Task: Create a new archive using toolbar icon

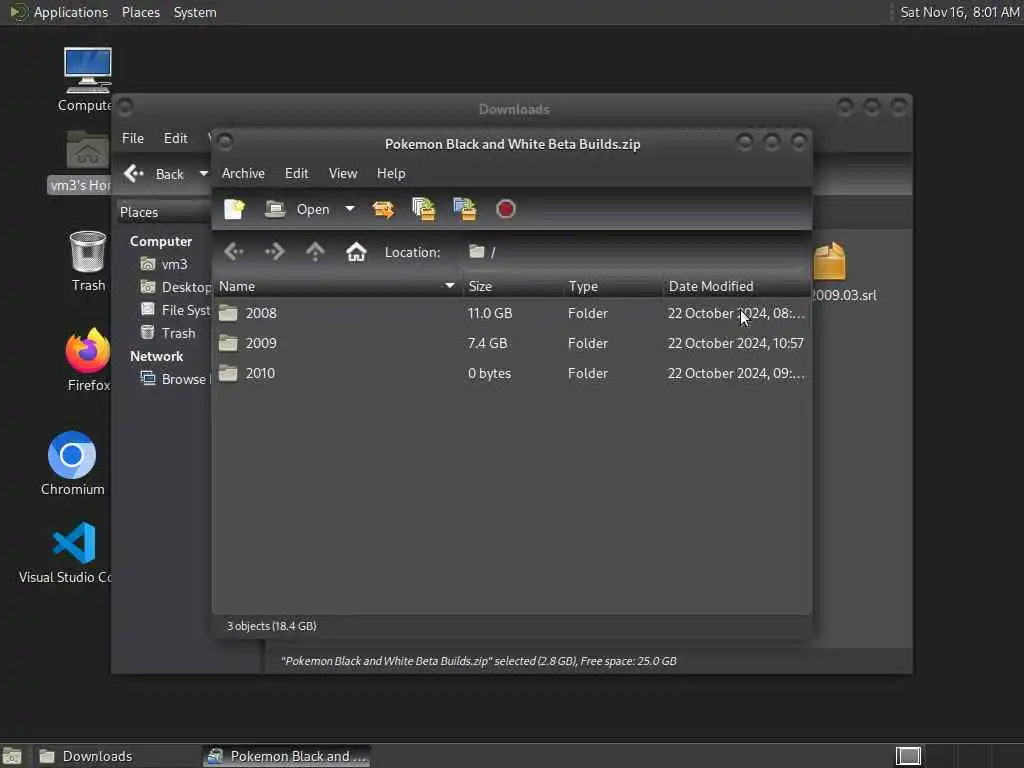Action: point(234,209)
